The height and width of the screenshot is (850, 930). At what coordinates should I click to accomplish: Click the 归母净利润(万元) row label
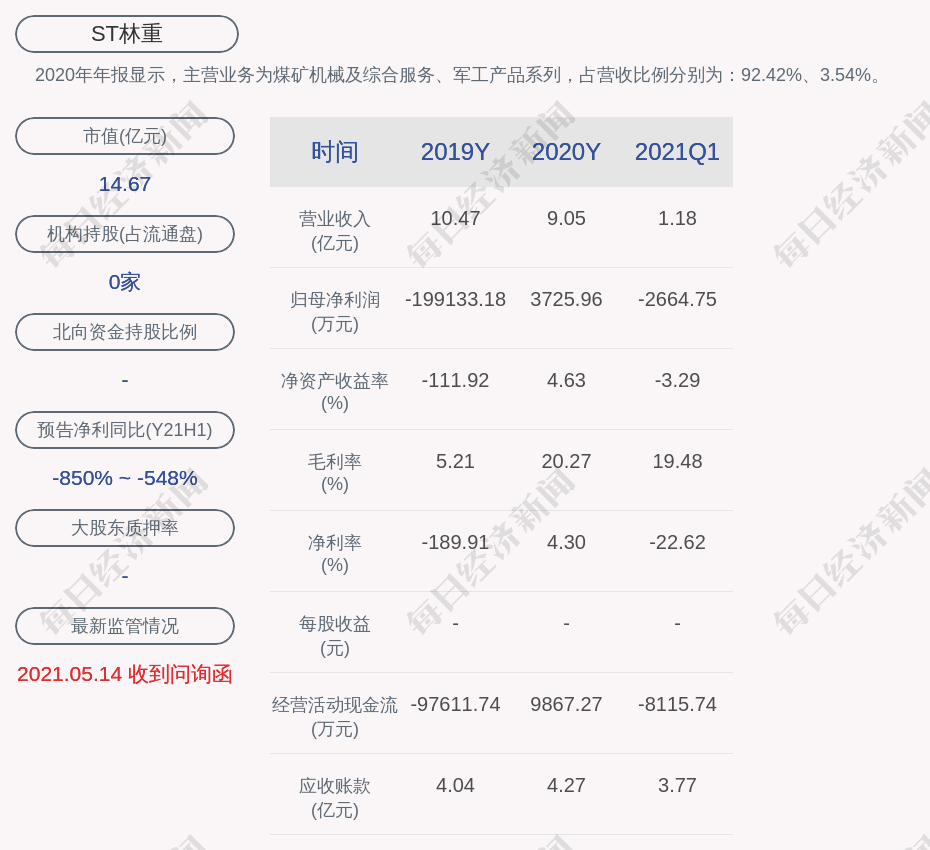(335, 311)
